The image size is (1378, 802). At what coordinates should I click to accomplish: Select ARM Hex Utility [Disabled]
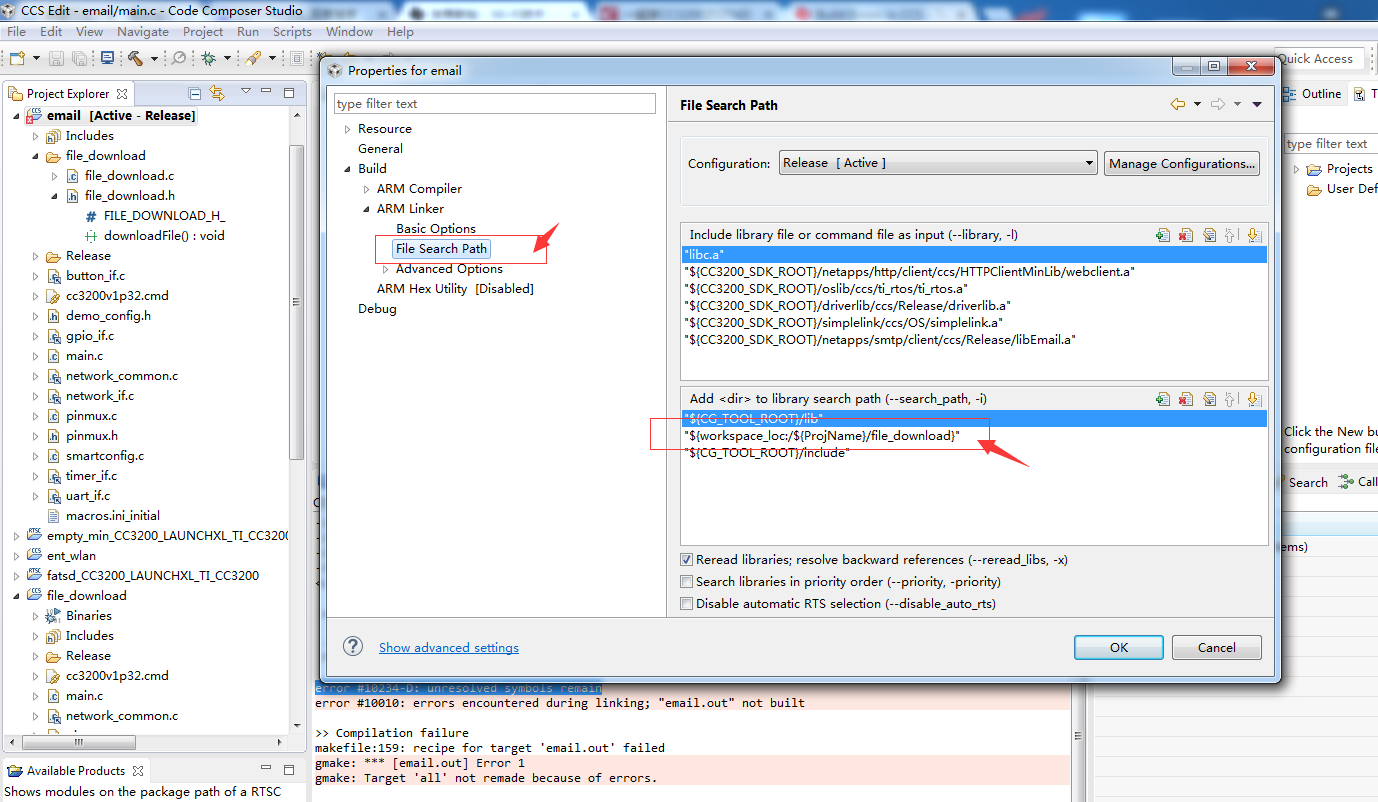[x=455, y=289]
